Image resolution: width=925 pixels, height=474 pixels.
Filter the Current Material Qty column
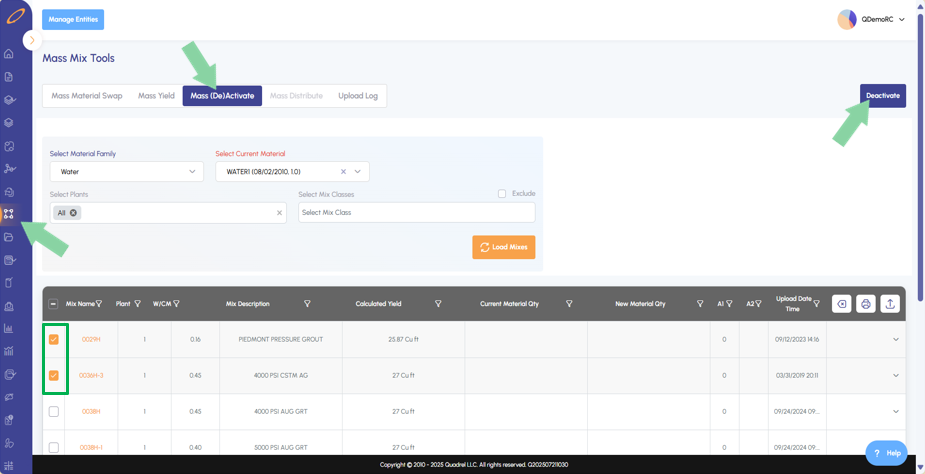[569, 303]
